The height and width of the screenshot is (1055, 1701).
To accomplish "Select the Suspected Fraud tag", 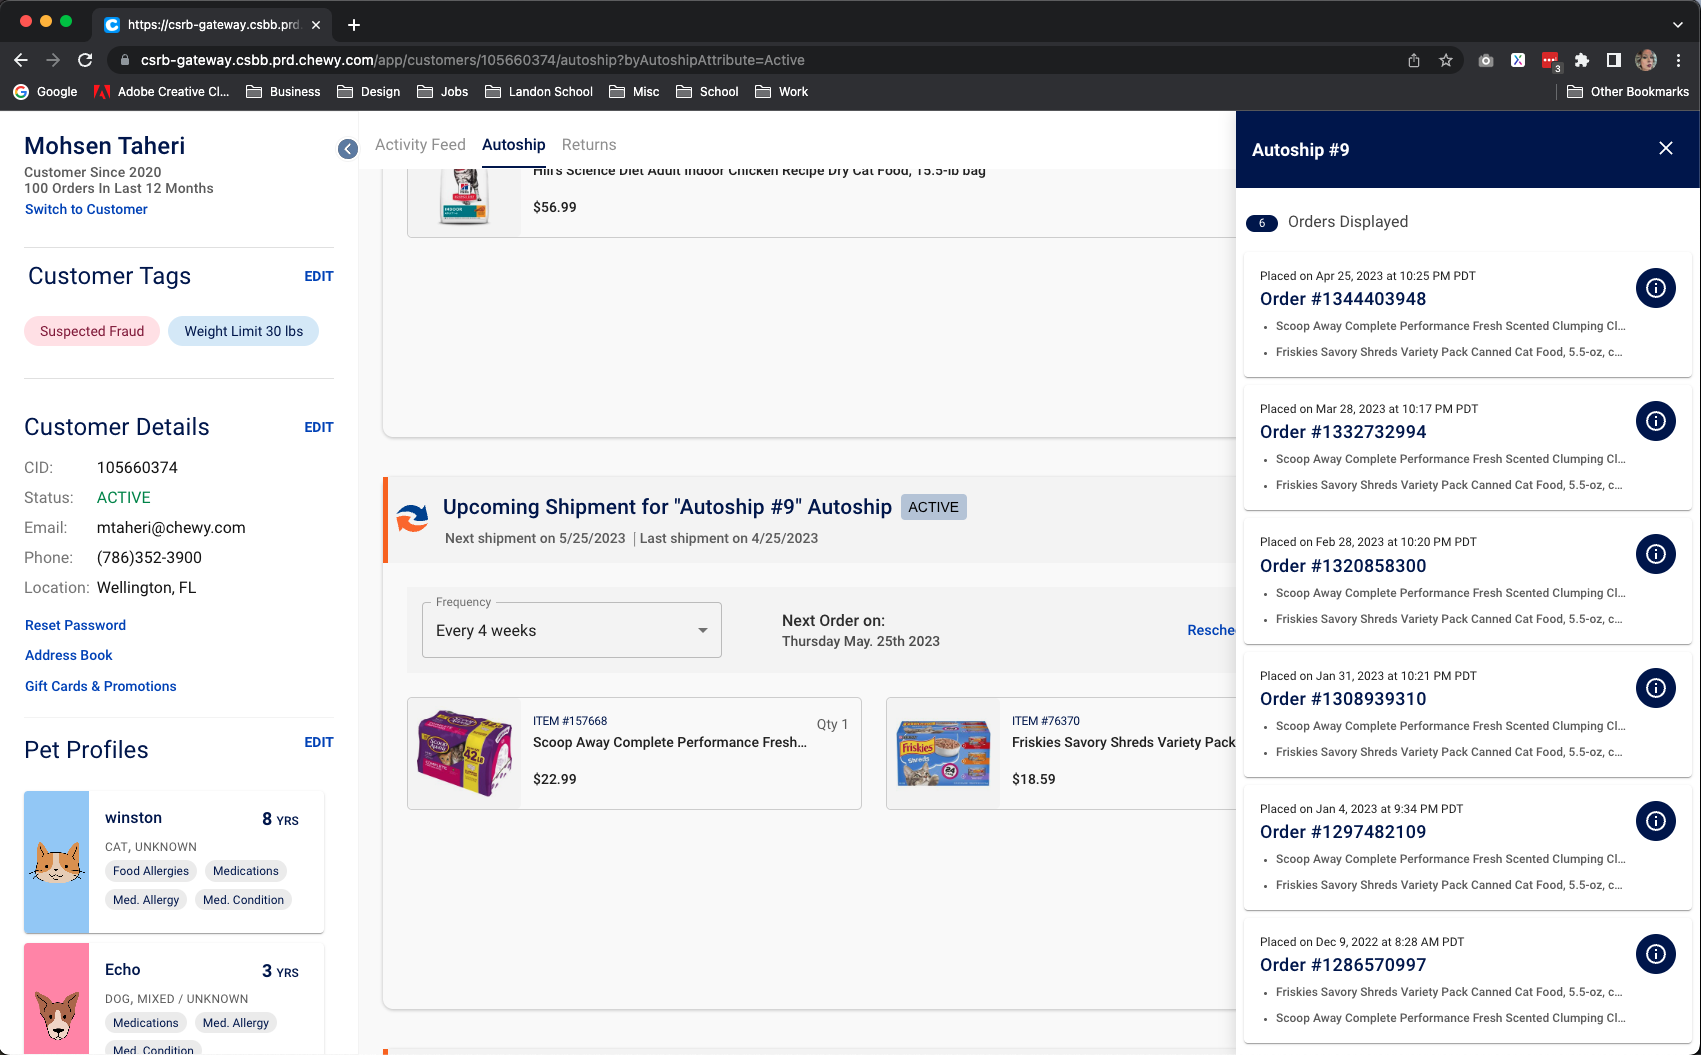I will click(x=92, y=331).
